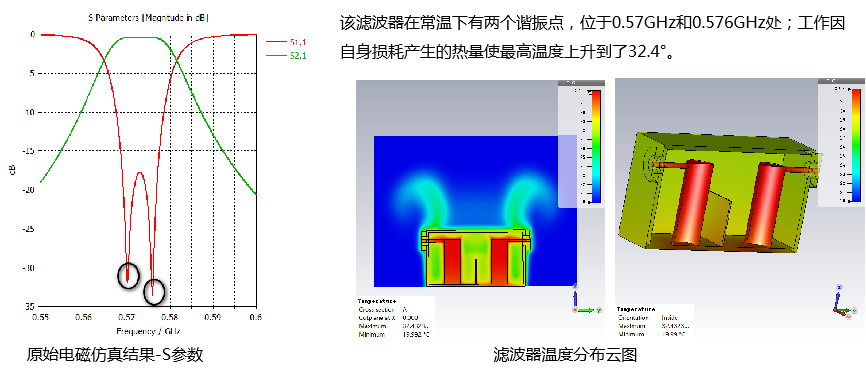866x370 pixels.
Task: Click the color bar title strip in cross-section view
Action: [x=581, y=83]
